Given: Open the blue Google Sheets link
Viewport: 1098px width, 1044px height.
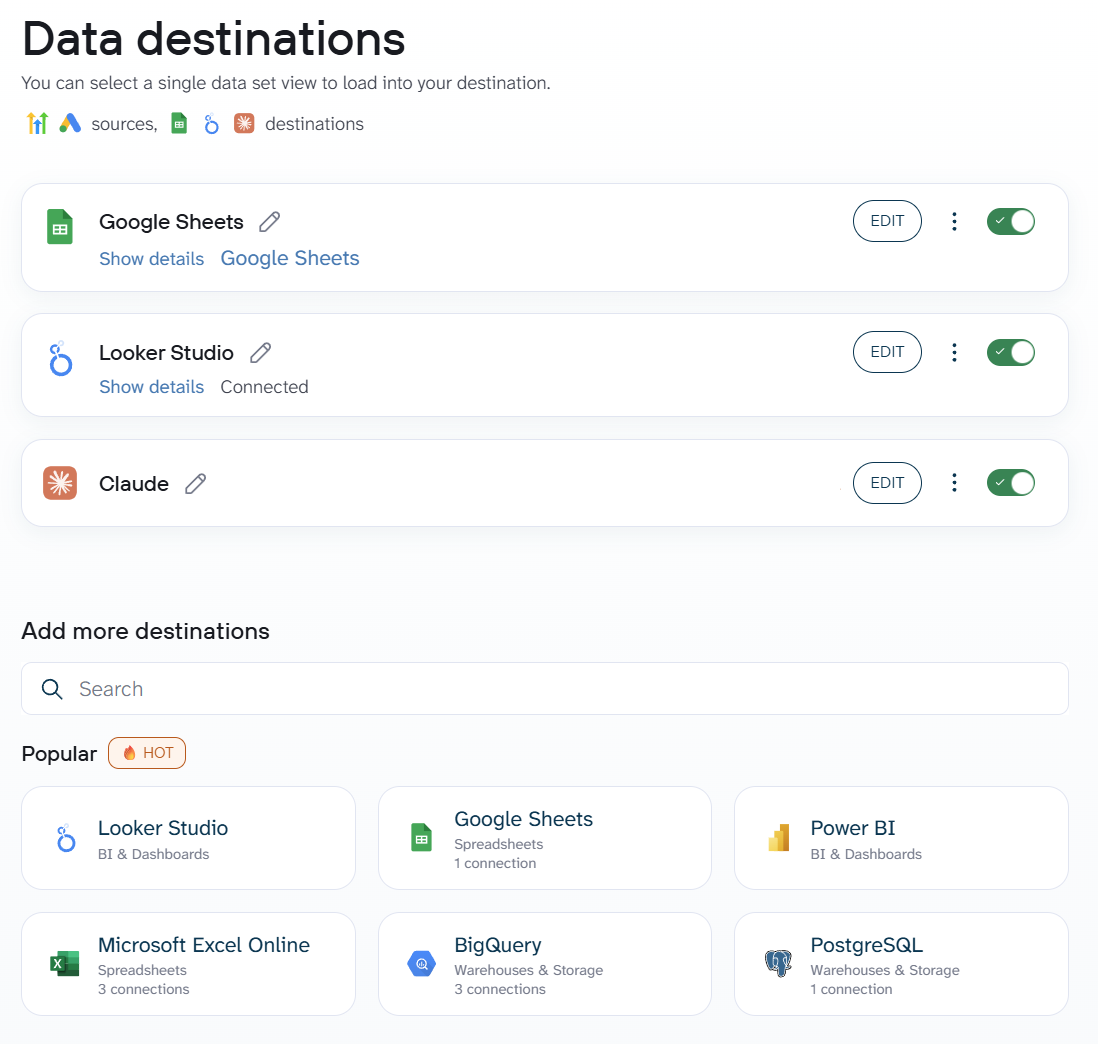Looking at the screenshot, I should coord(290,258).
